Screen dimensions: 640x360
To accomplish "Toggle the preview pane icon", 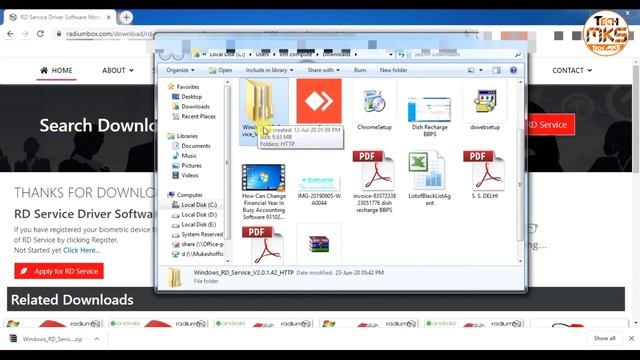I will click(x=496, y=70).
